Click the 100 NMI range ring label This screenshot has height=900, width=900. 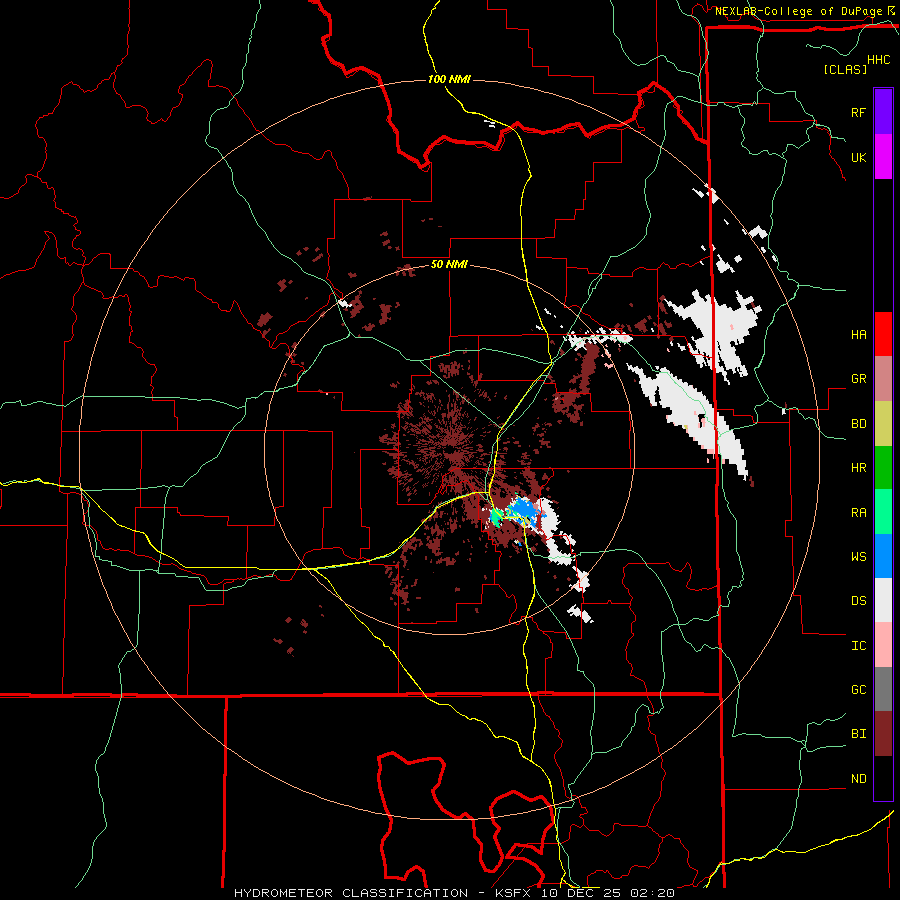[x=449, y=79]
